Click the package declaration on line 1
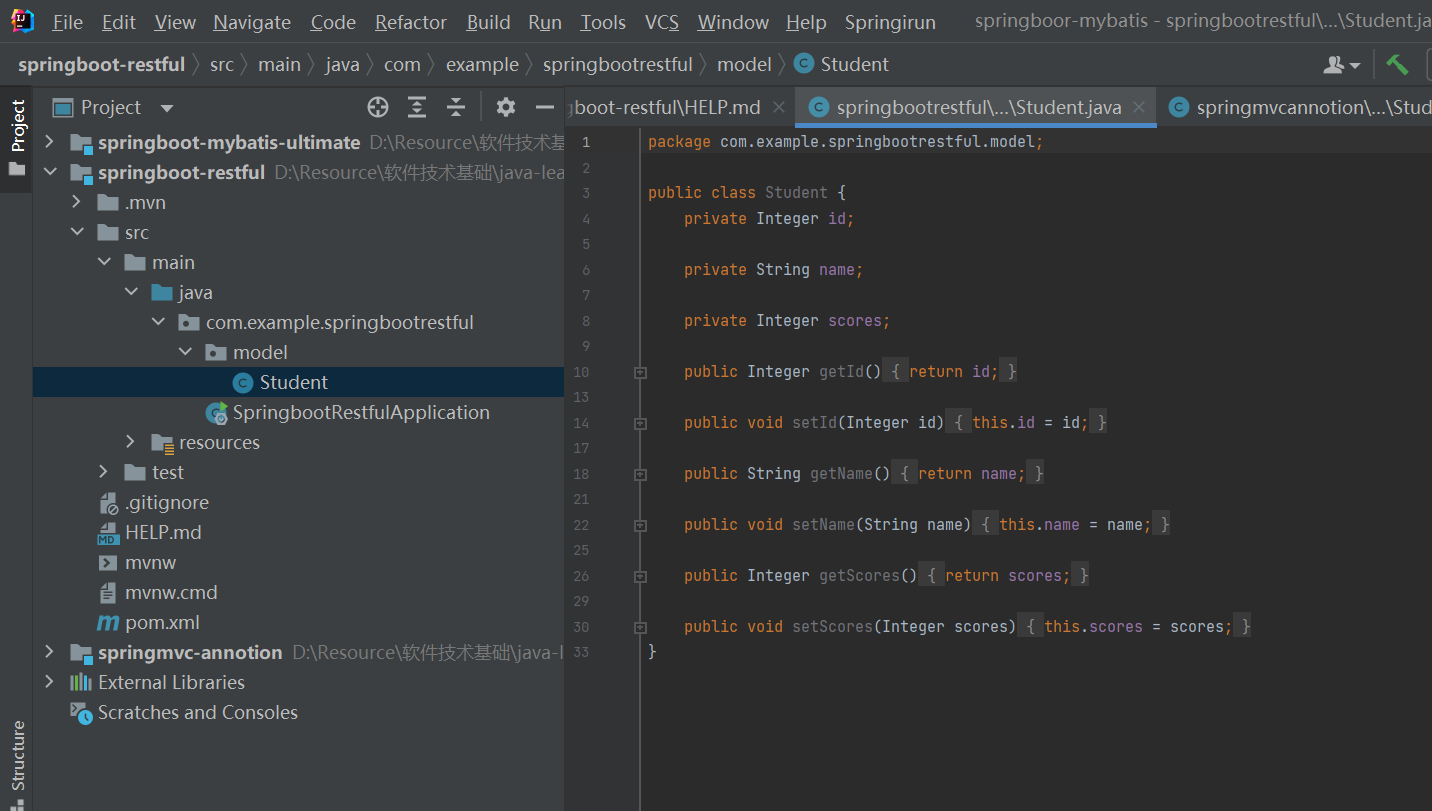1432x811 pixels. click(x=845, y=142)
